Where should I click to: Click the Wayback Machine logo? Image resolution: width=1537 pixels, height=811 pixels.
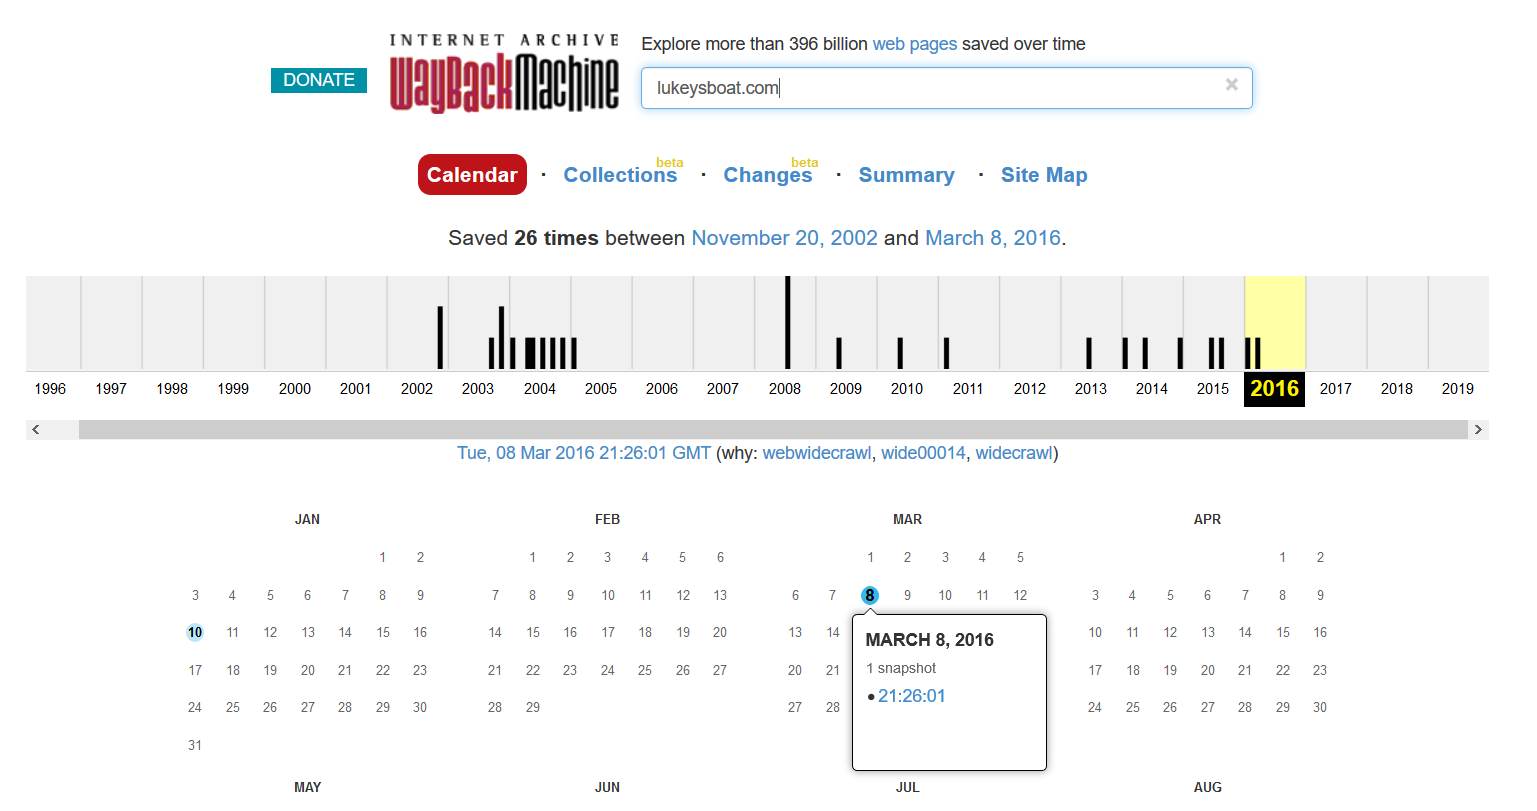click(504, 73)
